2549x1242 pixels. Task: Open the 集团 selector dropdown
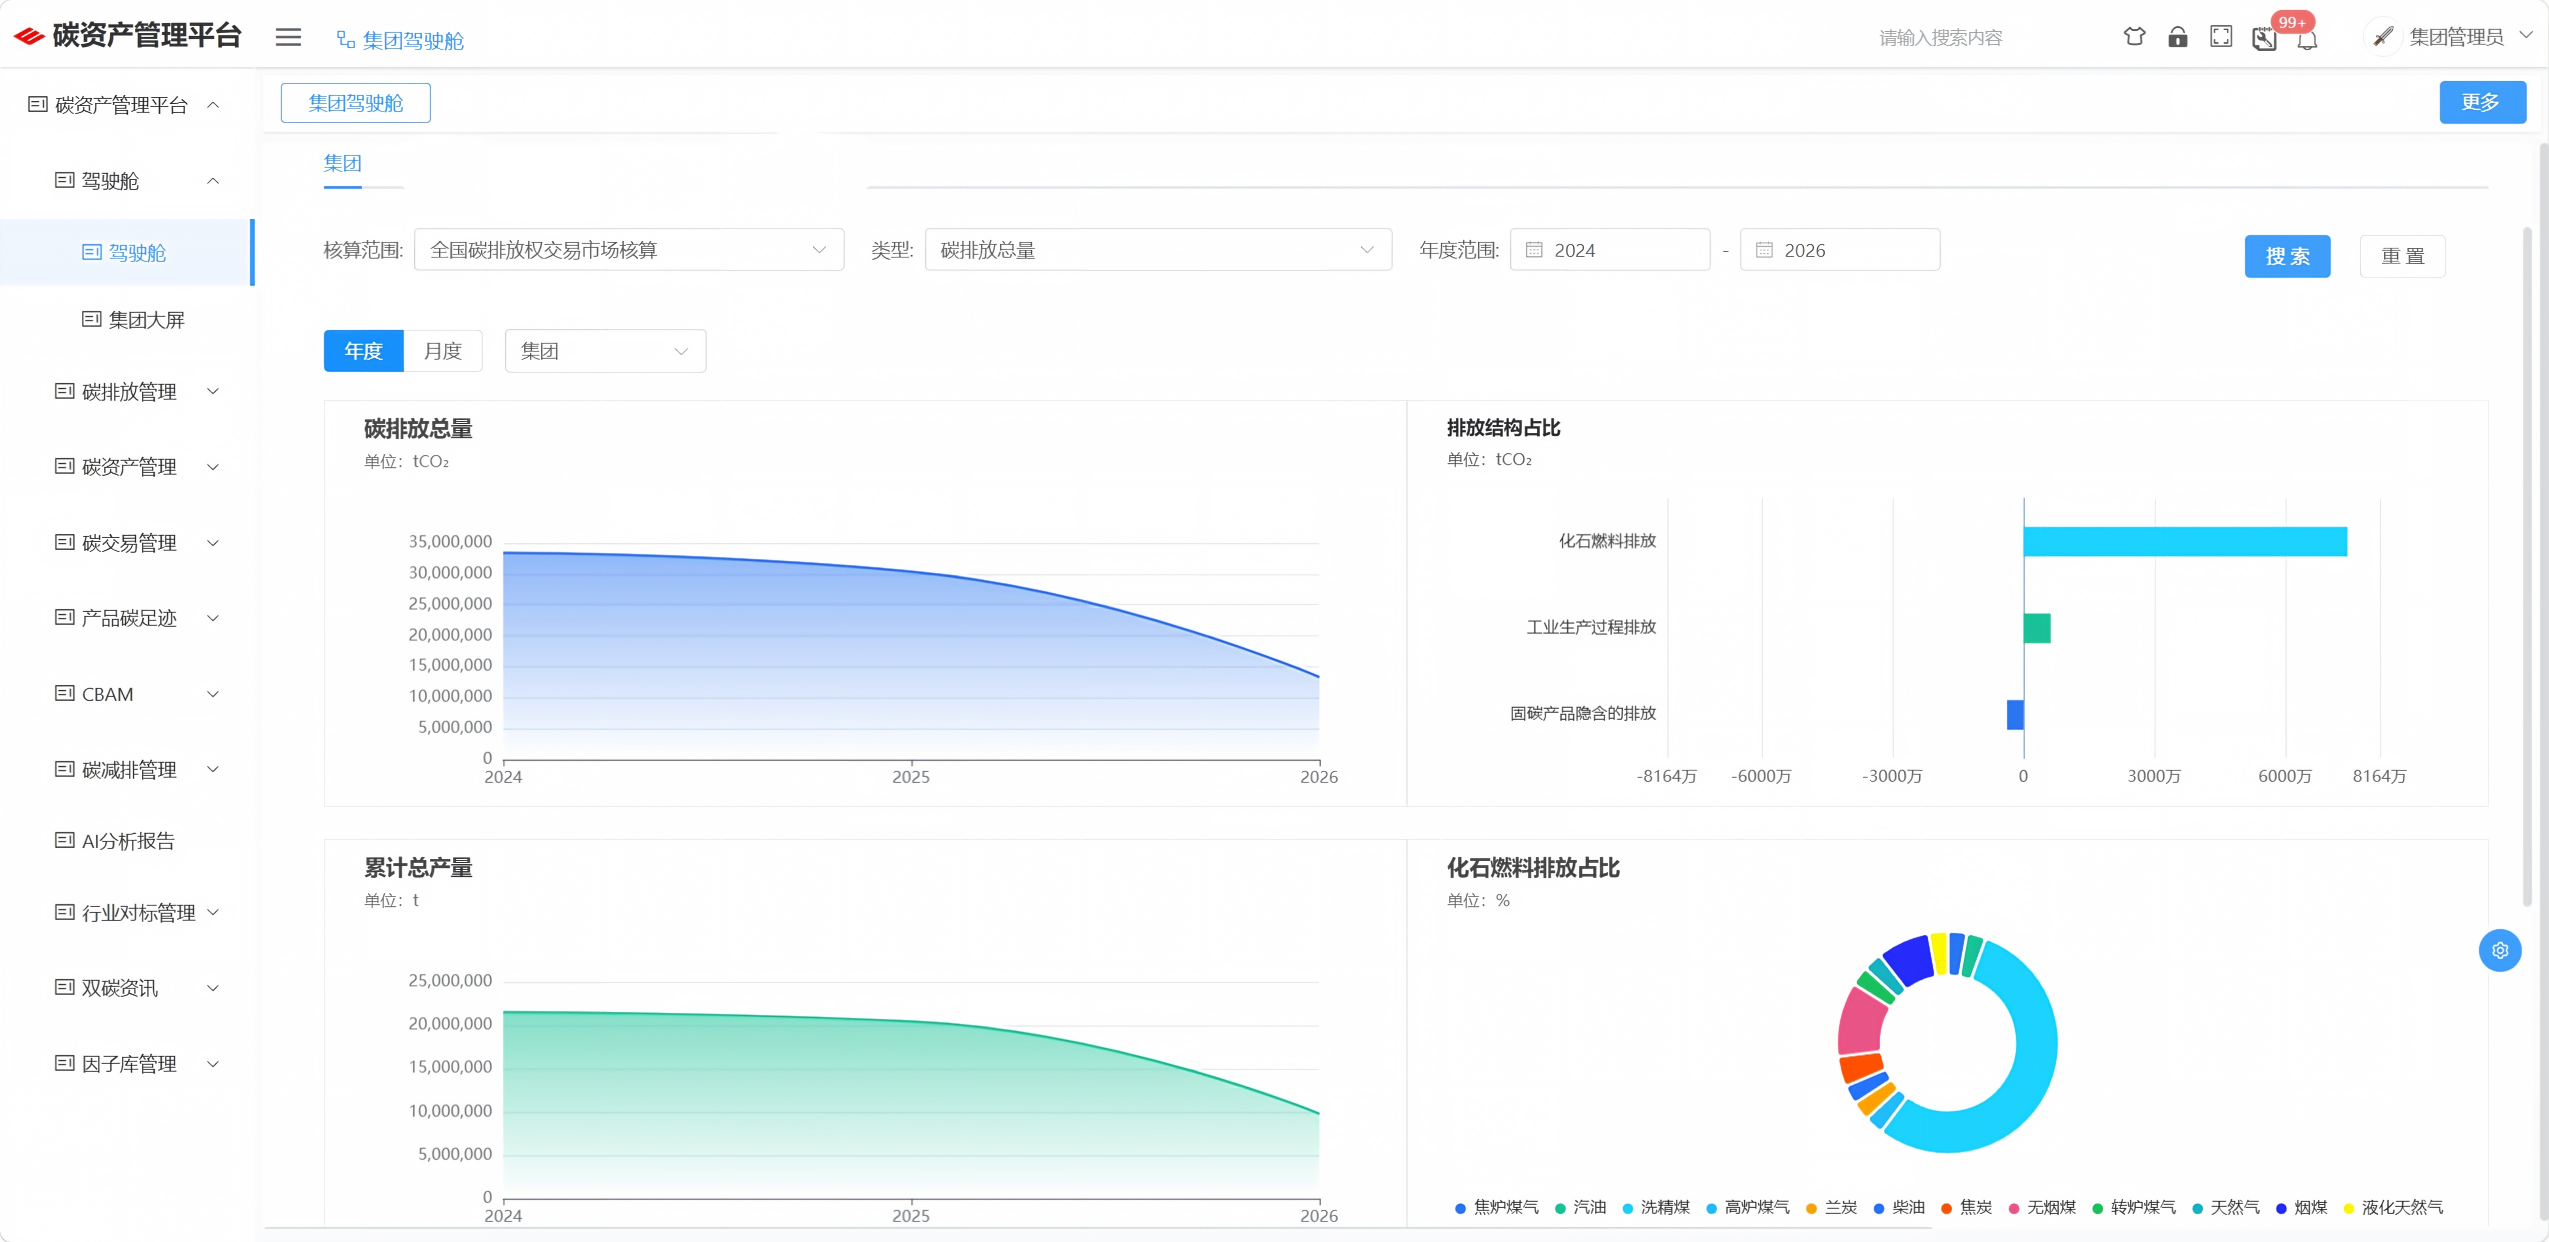point(605,351)
